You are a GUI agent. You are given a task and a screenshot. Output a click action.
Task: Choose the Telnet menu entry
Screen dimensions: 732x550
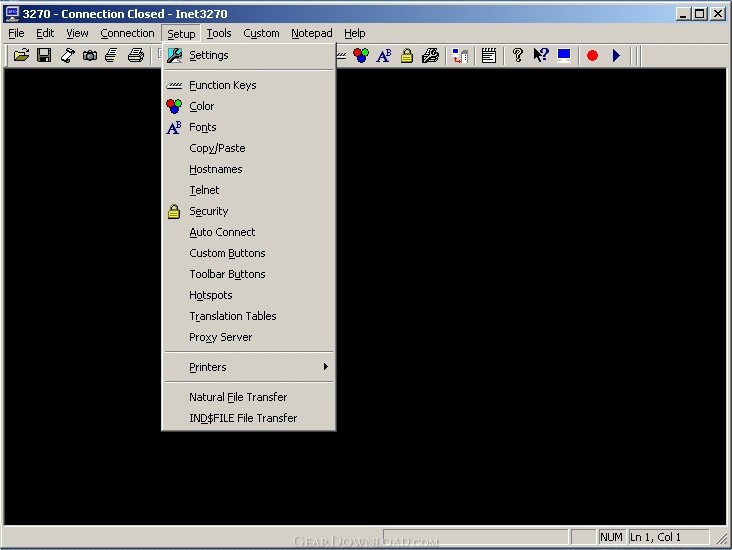tap(249, 190)
